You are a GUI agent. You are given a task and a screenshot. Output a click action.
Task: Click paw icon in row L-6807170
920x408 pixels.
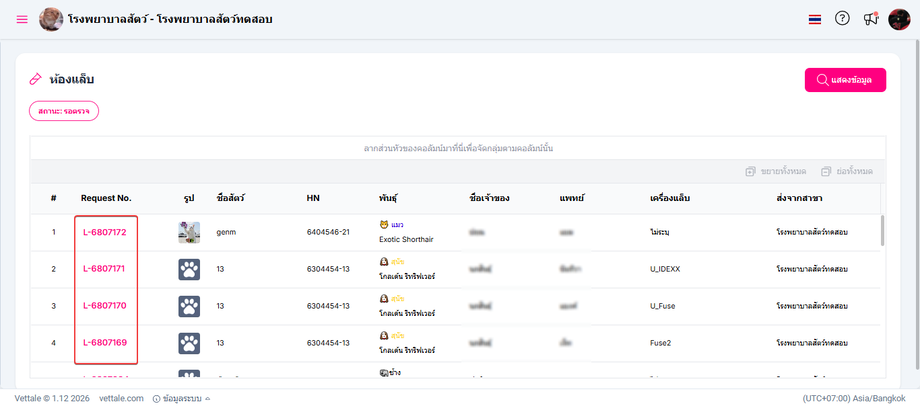pyautogui.click(x=189, y=306)
